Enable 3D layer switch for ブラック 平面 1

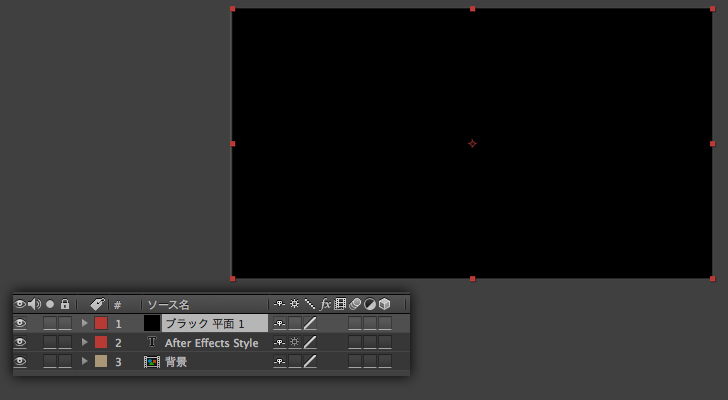pos(385,323)
